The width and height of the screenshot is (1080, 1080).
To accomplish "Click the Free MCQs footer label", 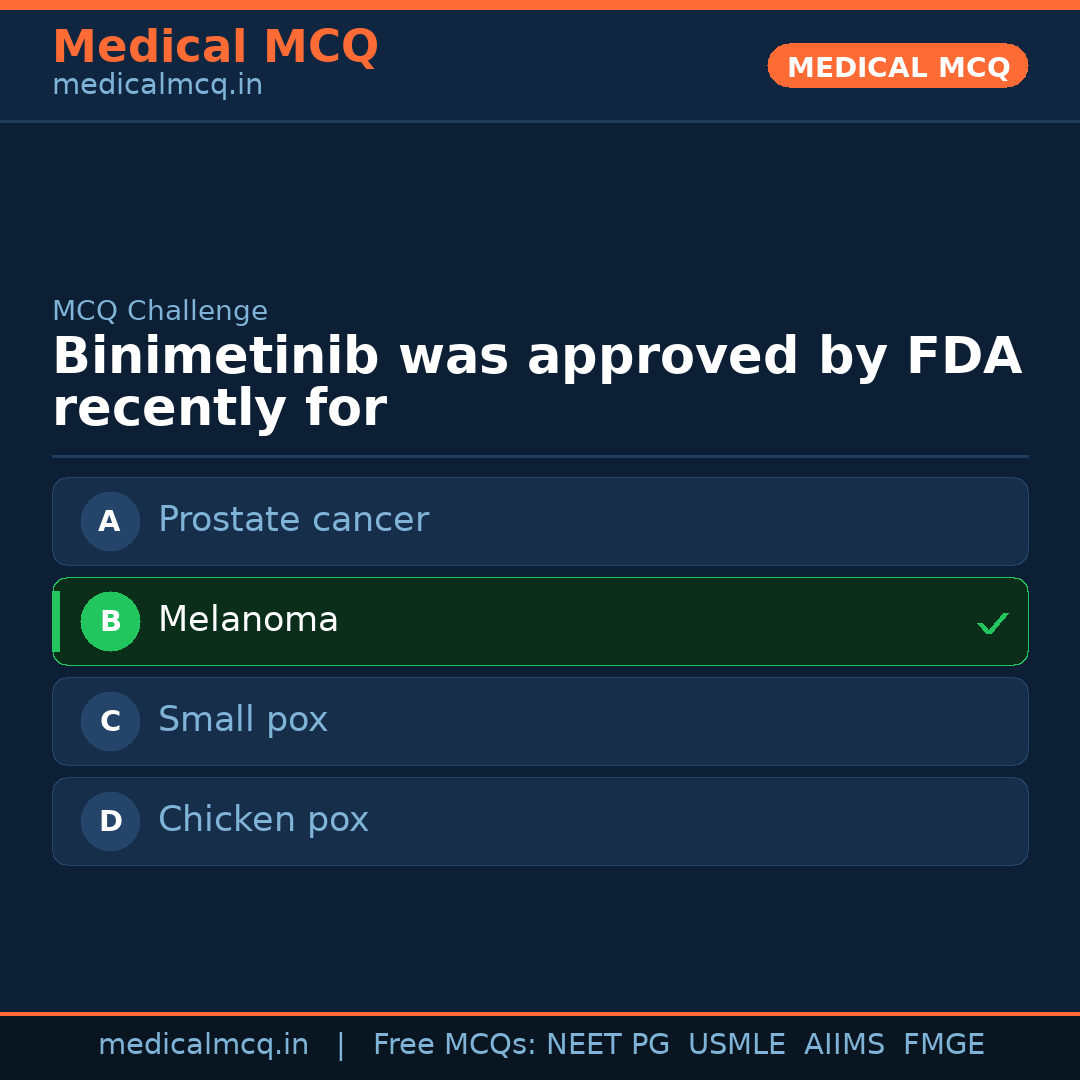I will tap(454, 1045).
